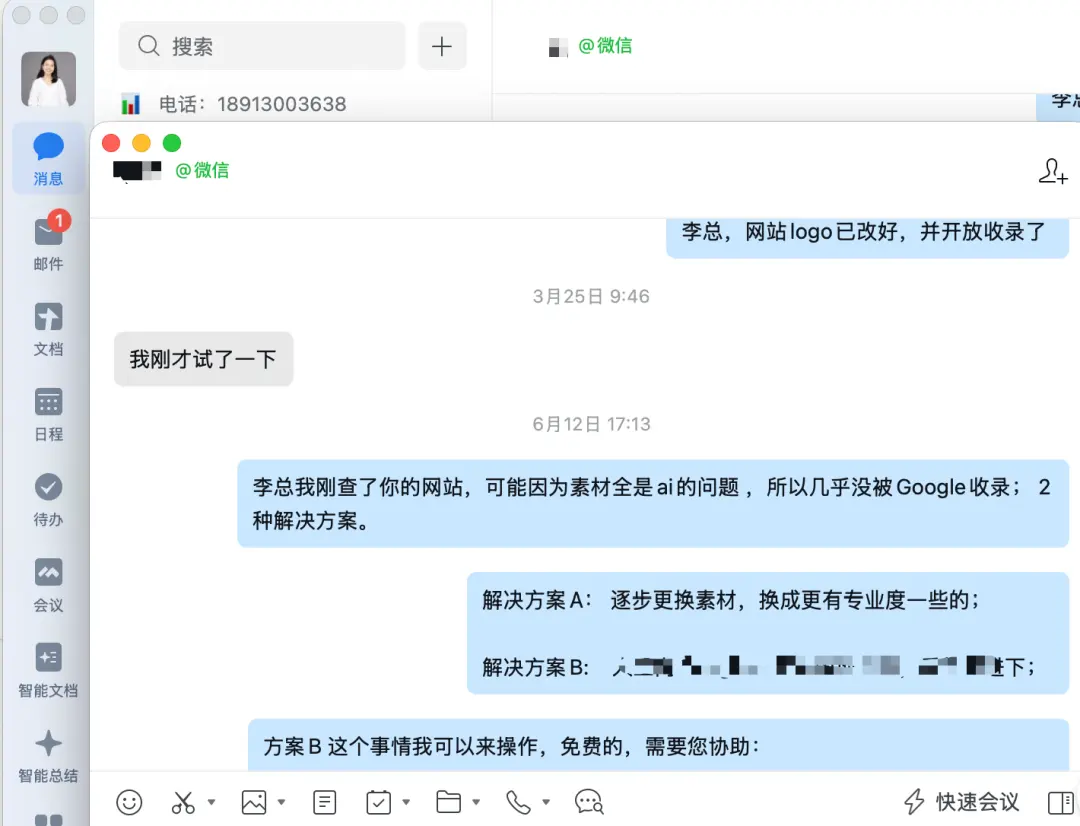The image size is (1080, 826).
Task: Open chat history search icon
Action: click(x=589, y=802)
